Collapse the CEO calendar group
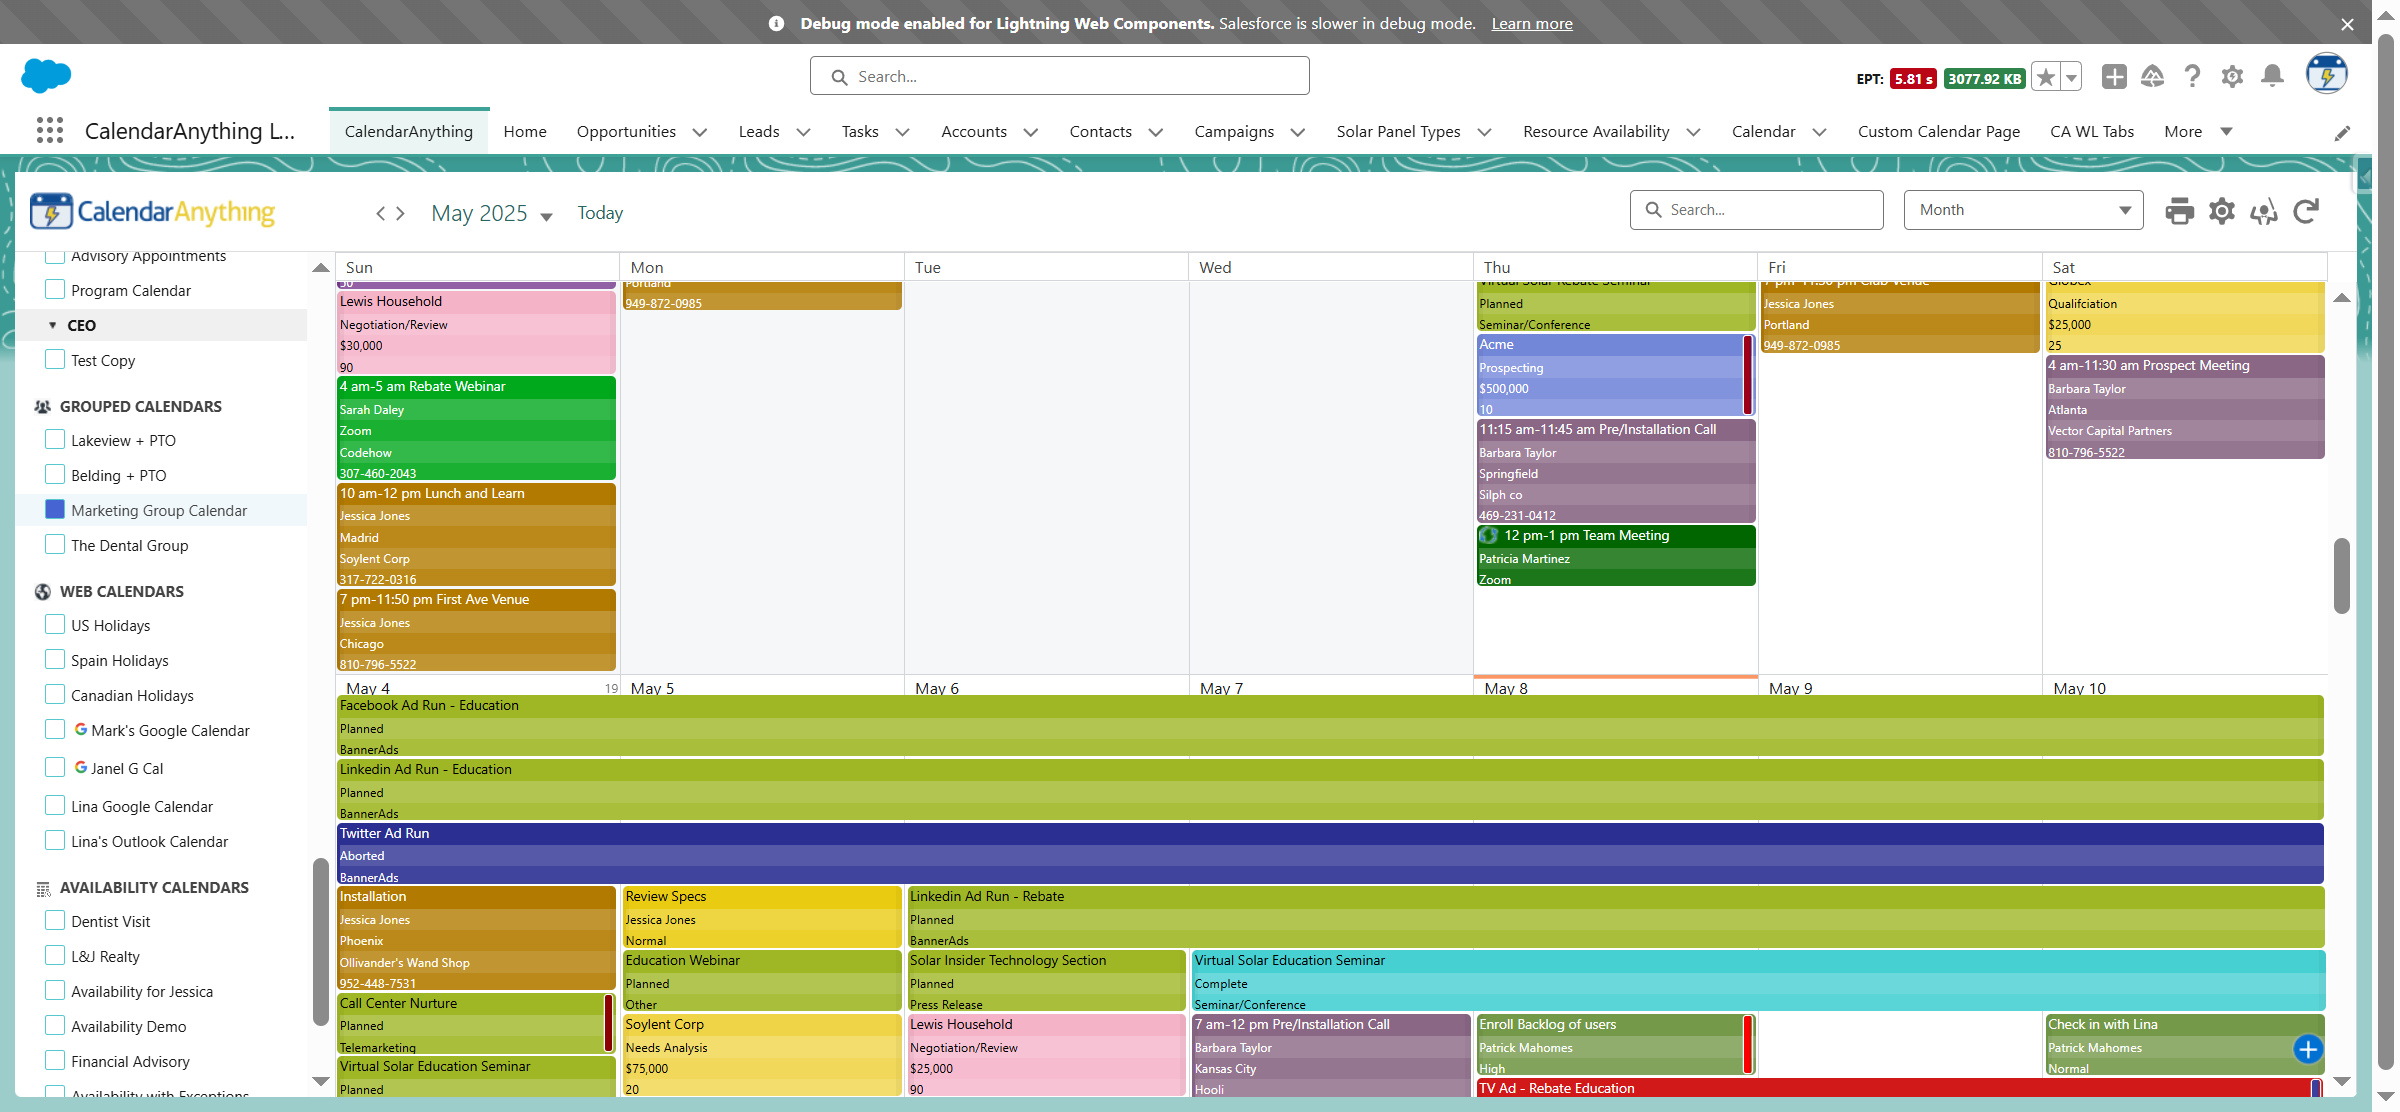Image resolution: width=2400 pixels, height=1112 pixels. 53,326
